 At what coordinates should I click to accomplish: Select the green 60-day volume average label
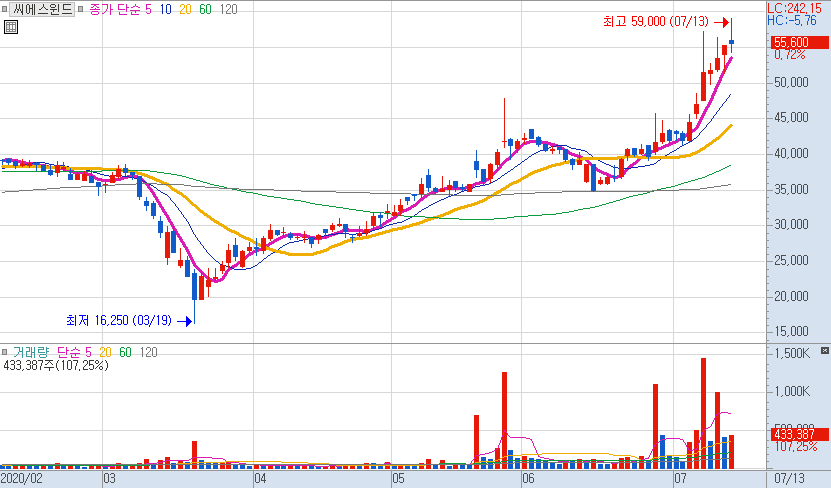[125, 352]
